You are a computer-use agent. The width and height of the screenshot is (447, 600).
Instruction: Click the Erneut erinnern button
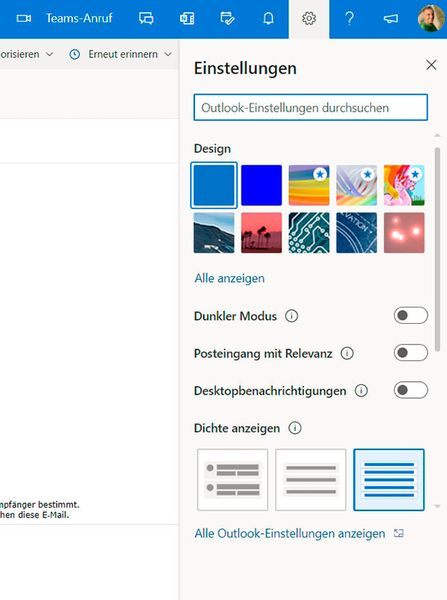point(120,54)
